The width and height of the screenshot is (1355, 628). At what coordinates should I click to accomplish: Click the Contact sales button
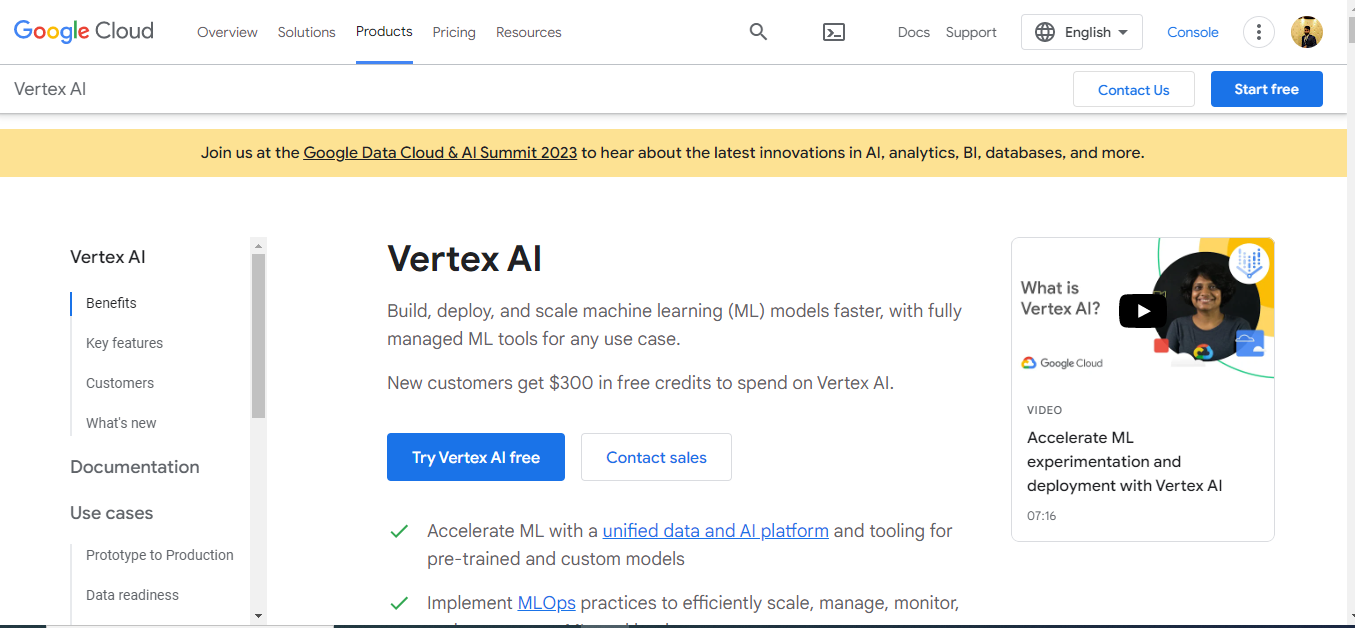pyautogui.click(x=656, y=457)
